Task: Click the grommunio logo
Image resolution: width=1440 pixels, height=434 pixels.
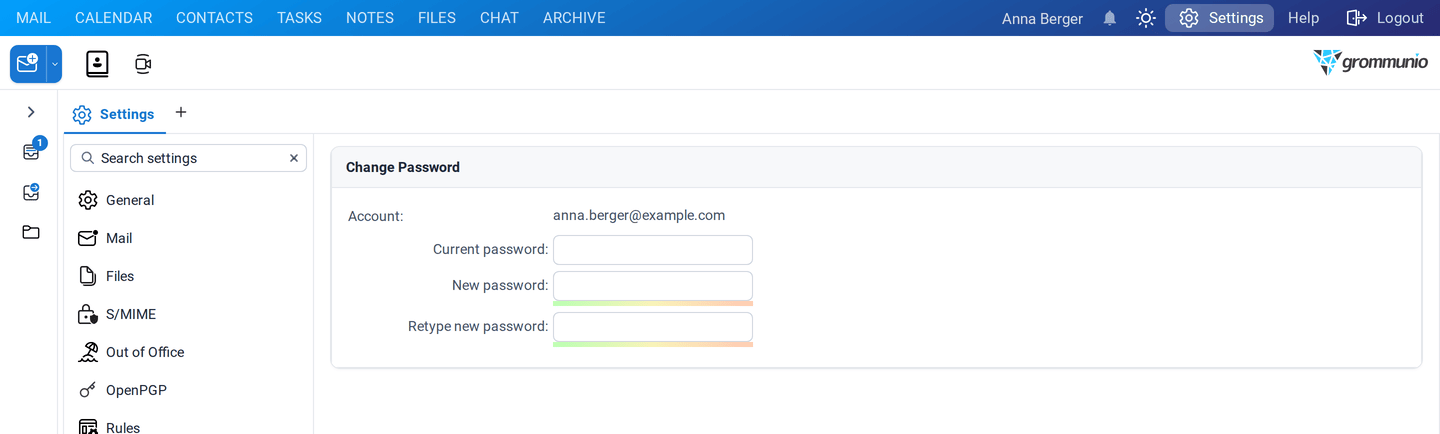Action: 1370,62
